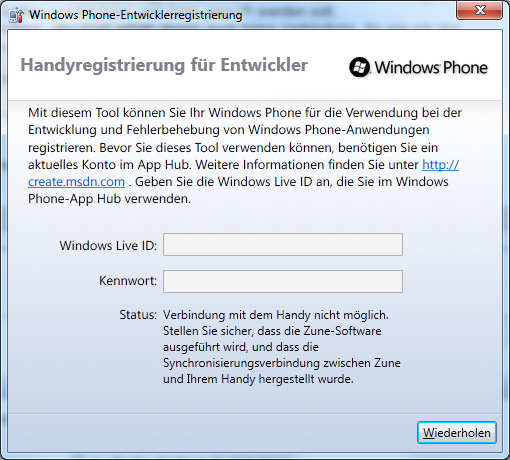Click the window title text
This screenshot has width=510, height=460.
coord(135,15)
